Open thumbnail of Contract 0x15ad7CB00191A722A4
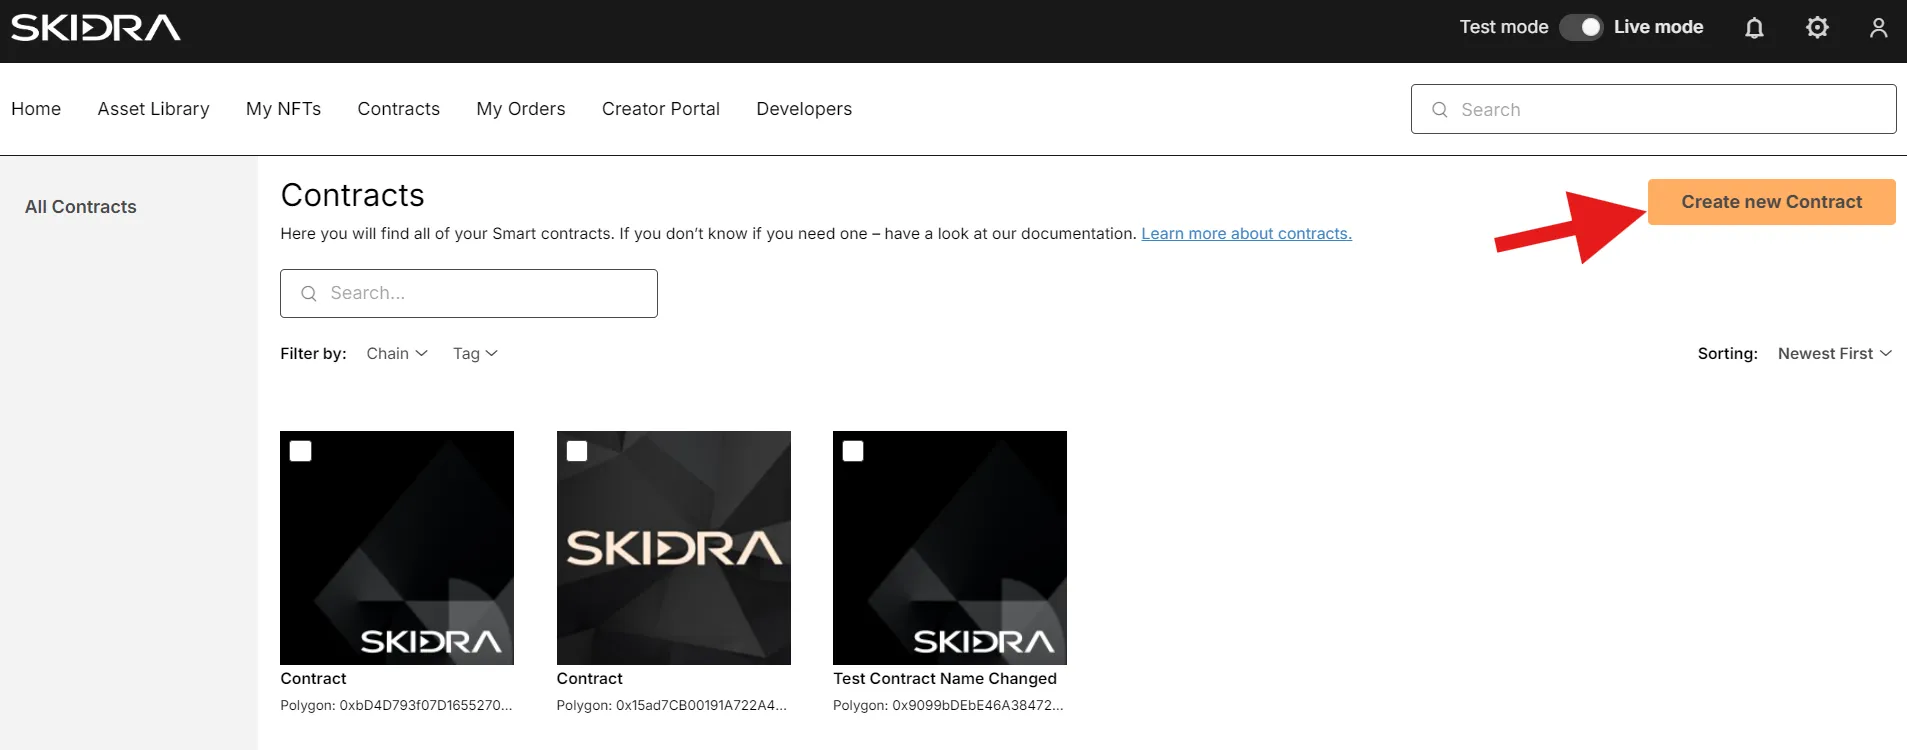 coord(674,548)
